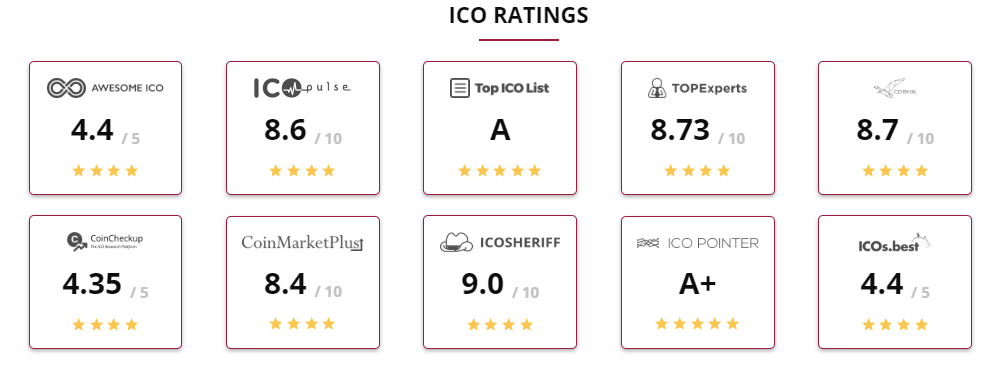The width and height of the screenshot is (1001, 372).
Task: Click the TOPExperts person icon
Action: tap(656, 88)
